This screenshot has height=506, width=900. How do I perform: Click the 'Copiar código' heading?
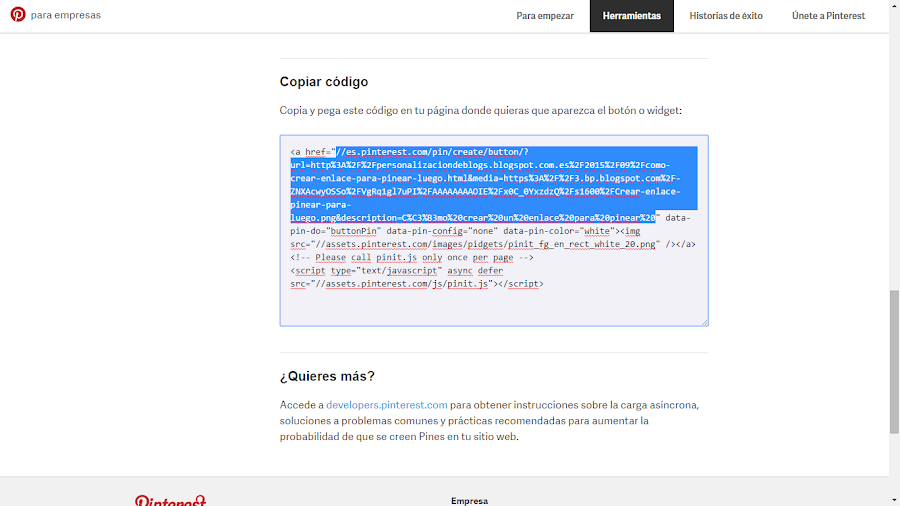pyautogui.click(x=324, y=81)
